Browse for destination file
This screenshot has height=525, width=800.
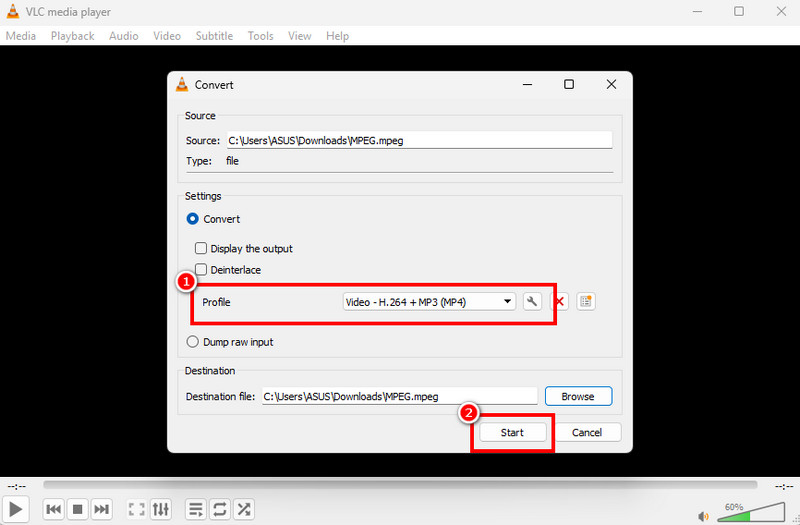[578, 396]
